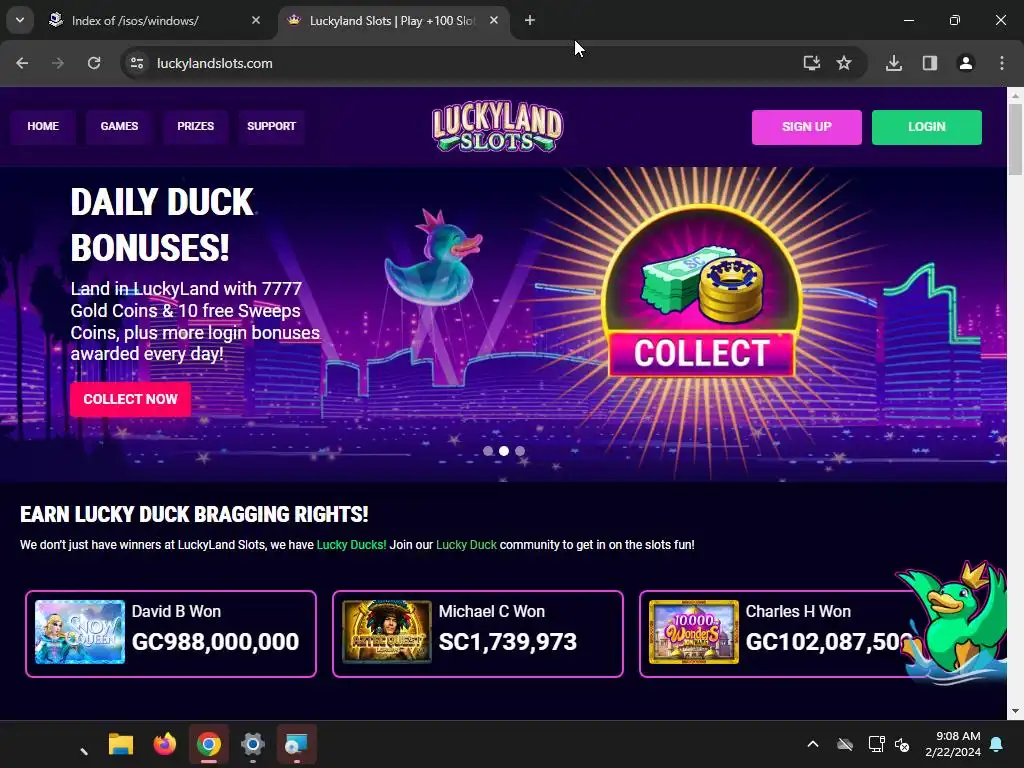Image resolution: width=1024 pixels, height=768 pixels.
Task: Open Settings gear in the taskbar
Action: [x=253, y=744]
